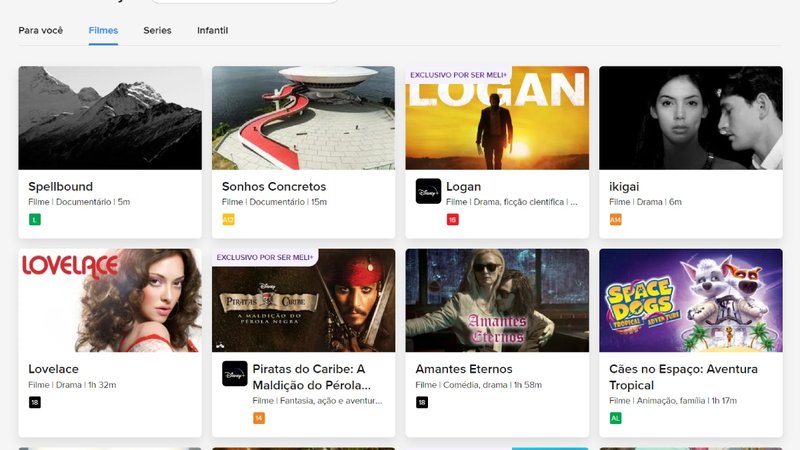Click the Exclusivo por ser Meli+ label on Piratas
Screen dimensions: 800x450
click(265, 257)
